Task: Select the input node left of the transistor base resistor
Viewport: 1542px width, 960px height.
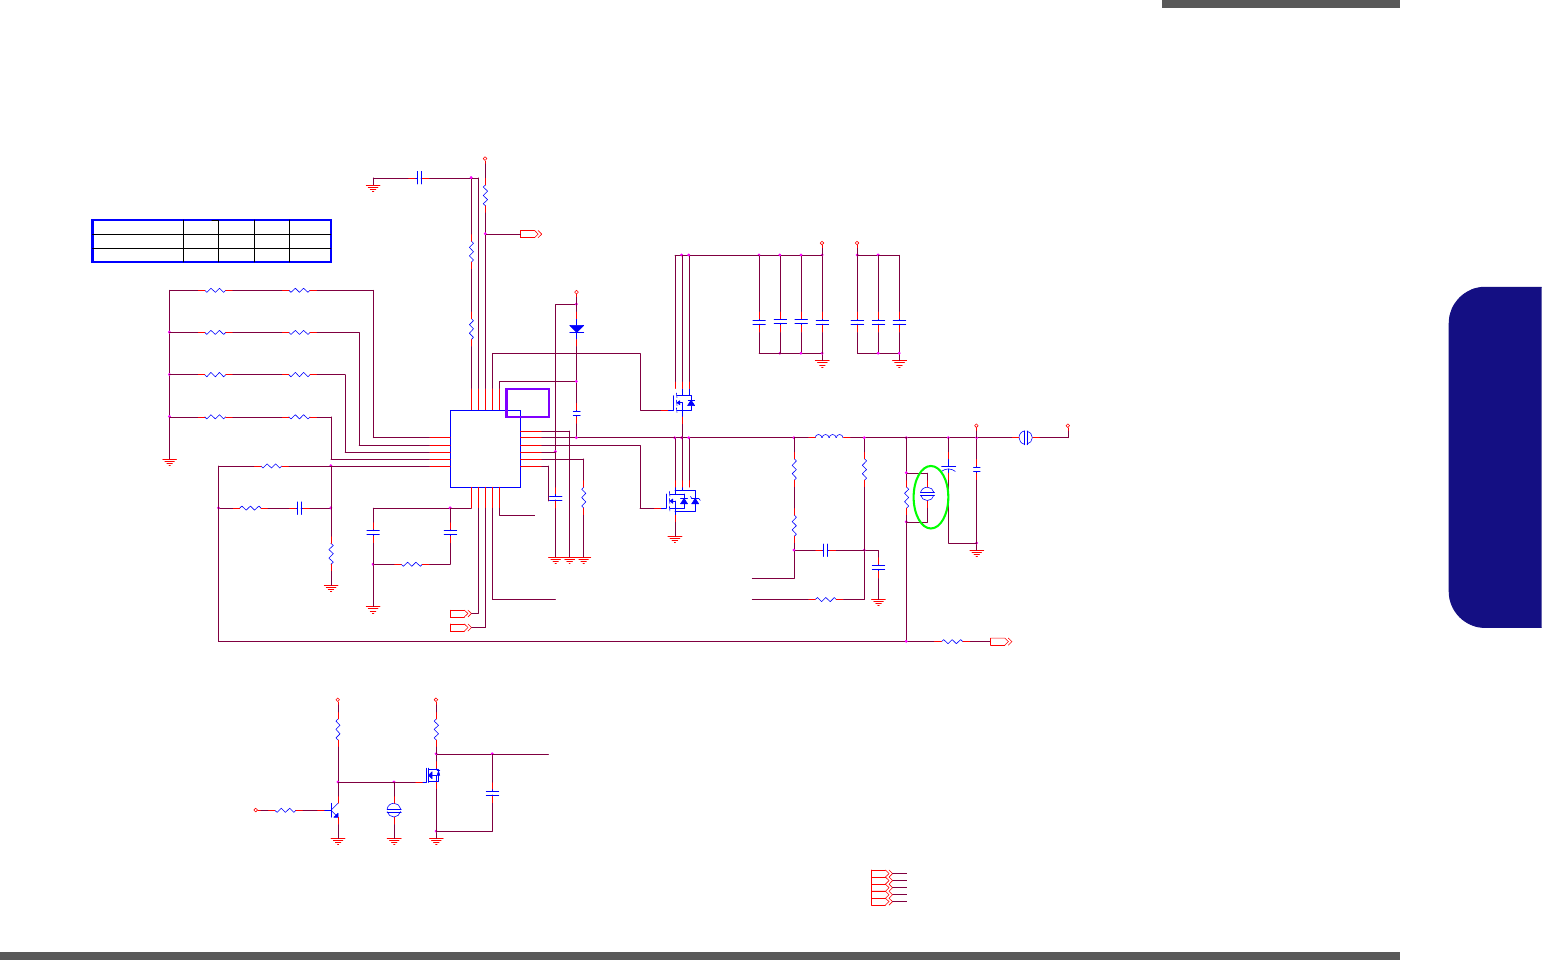Action: 255,810
